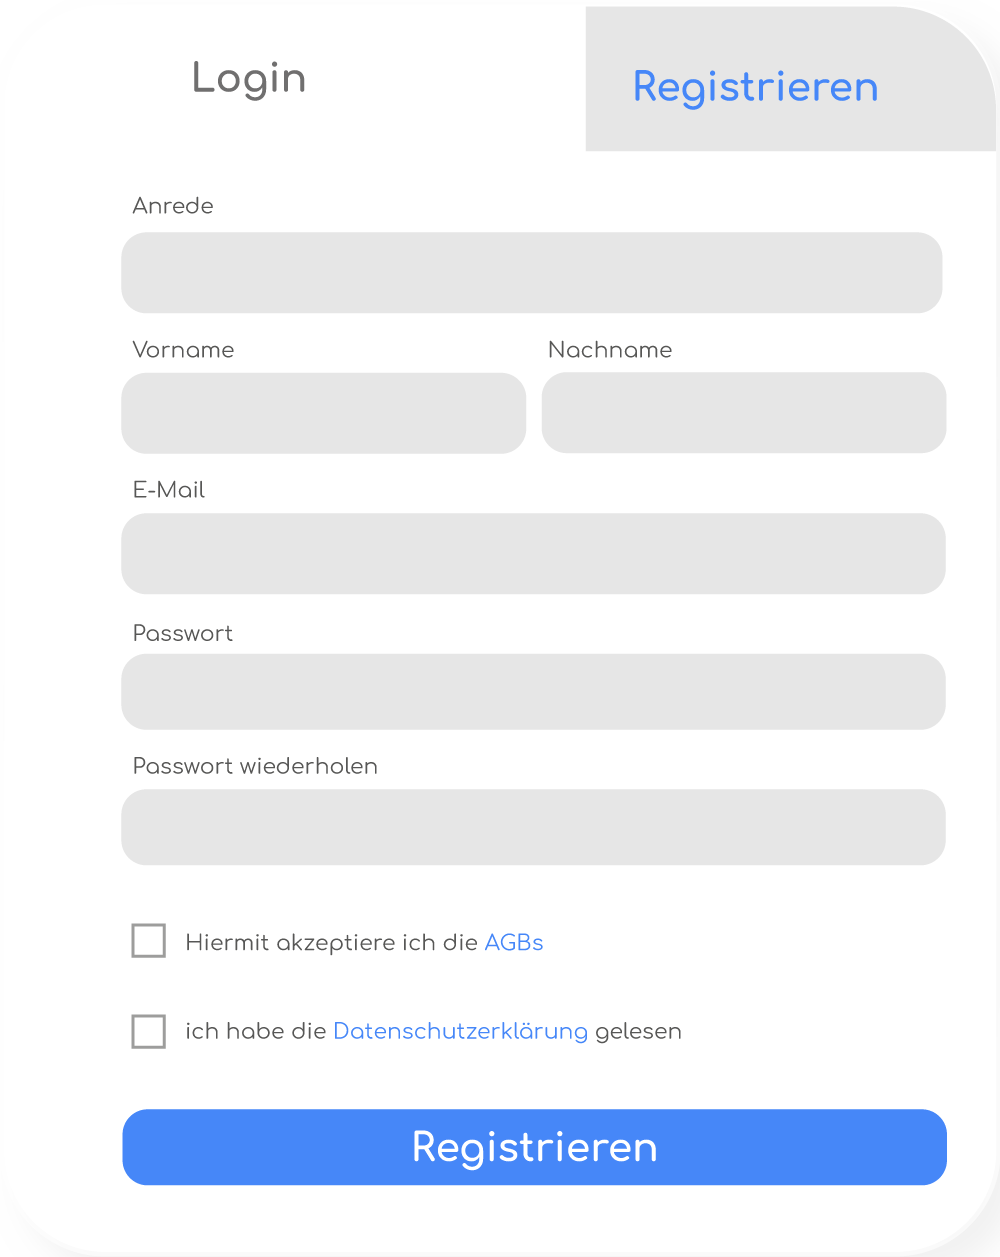The image size is (1000, 1257).
Task: Click the 'Nachname' label text
Action: (610, 350)
